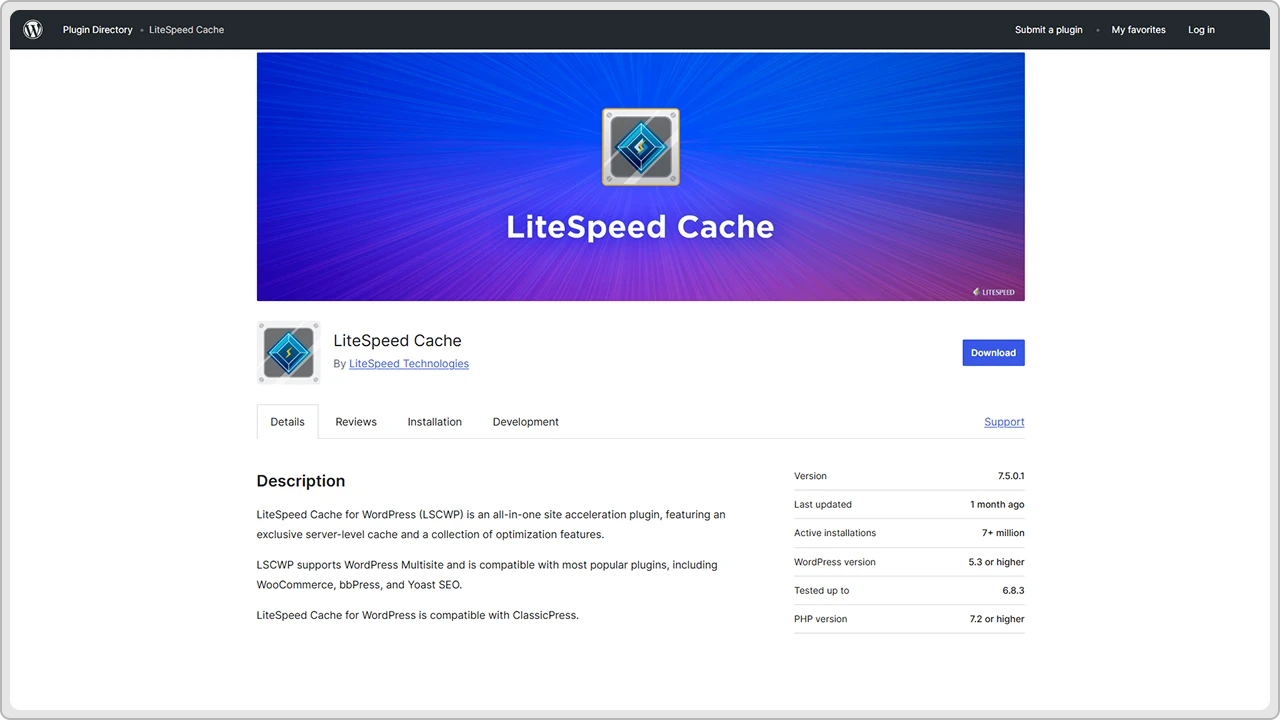Open My favorites in the header

pyautogui.click(x=1138, y=29)
